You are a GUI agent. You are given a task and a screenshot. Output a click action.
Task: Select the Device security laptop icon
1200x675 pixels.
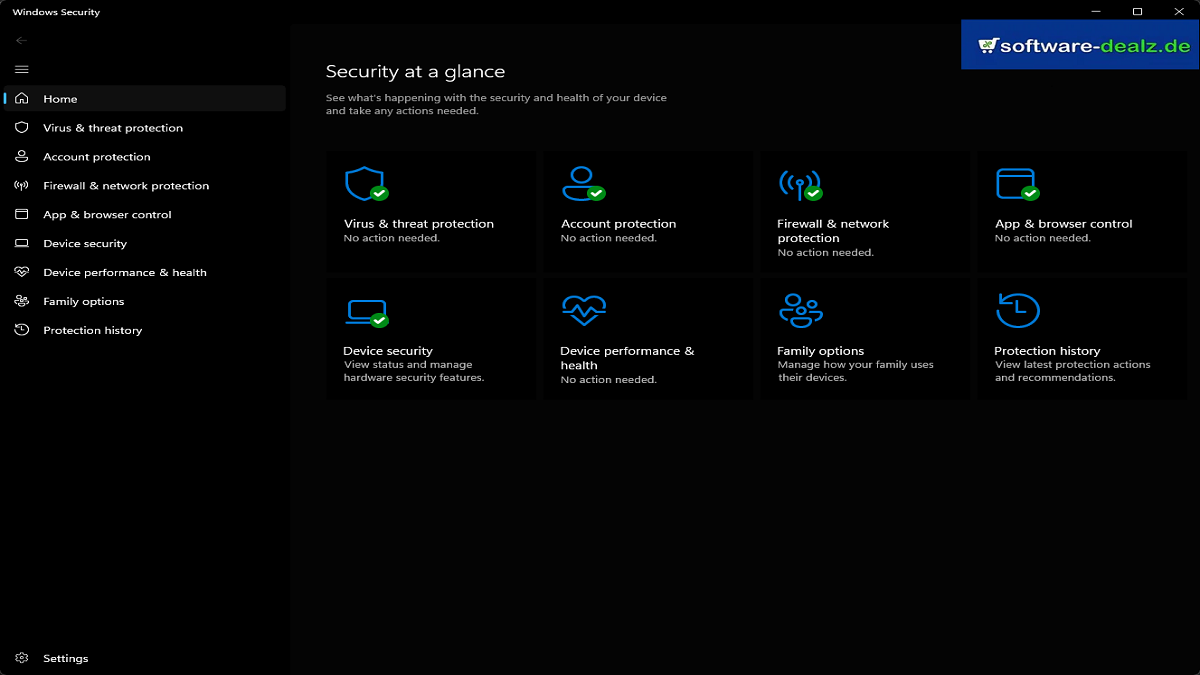click(x=366, y=310)
